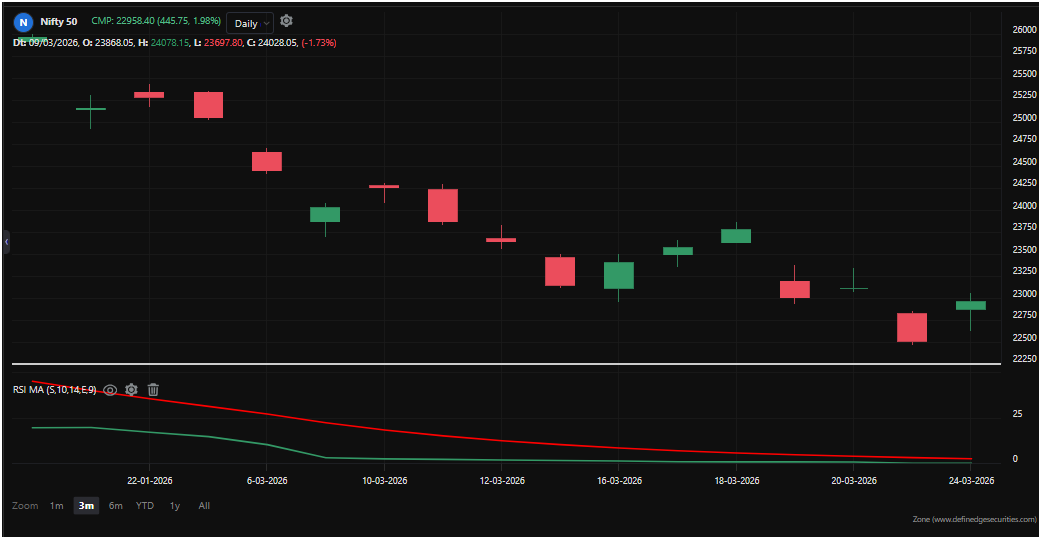Open RSI MA indicator settings gear

(x=131, y=390)
